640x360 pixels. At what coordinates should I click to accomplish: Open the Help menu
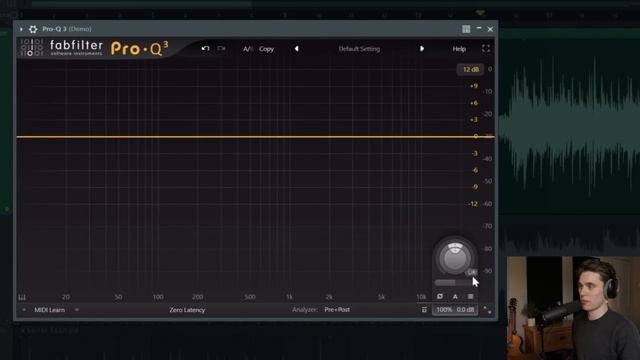click(x=459, y=49)
